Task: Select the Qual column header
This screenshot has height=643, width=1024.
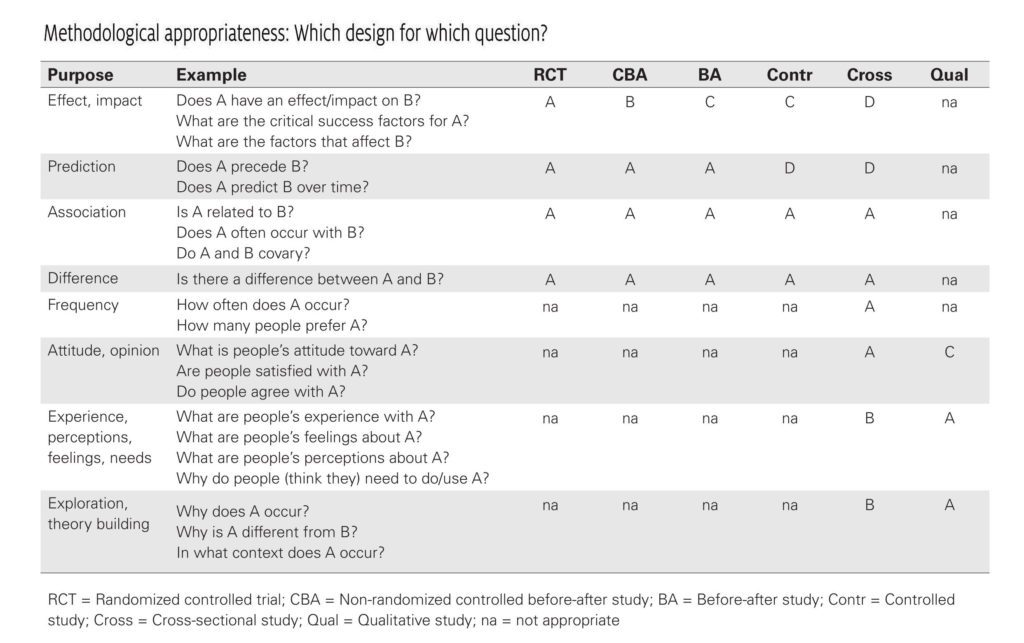Action: point(949,75)
